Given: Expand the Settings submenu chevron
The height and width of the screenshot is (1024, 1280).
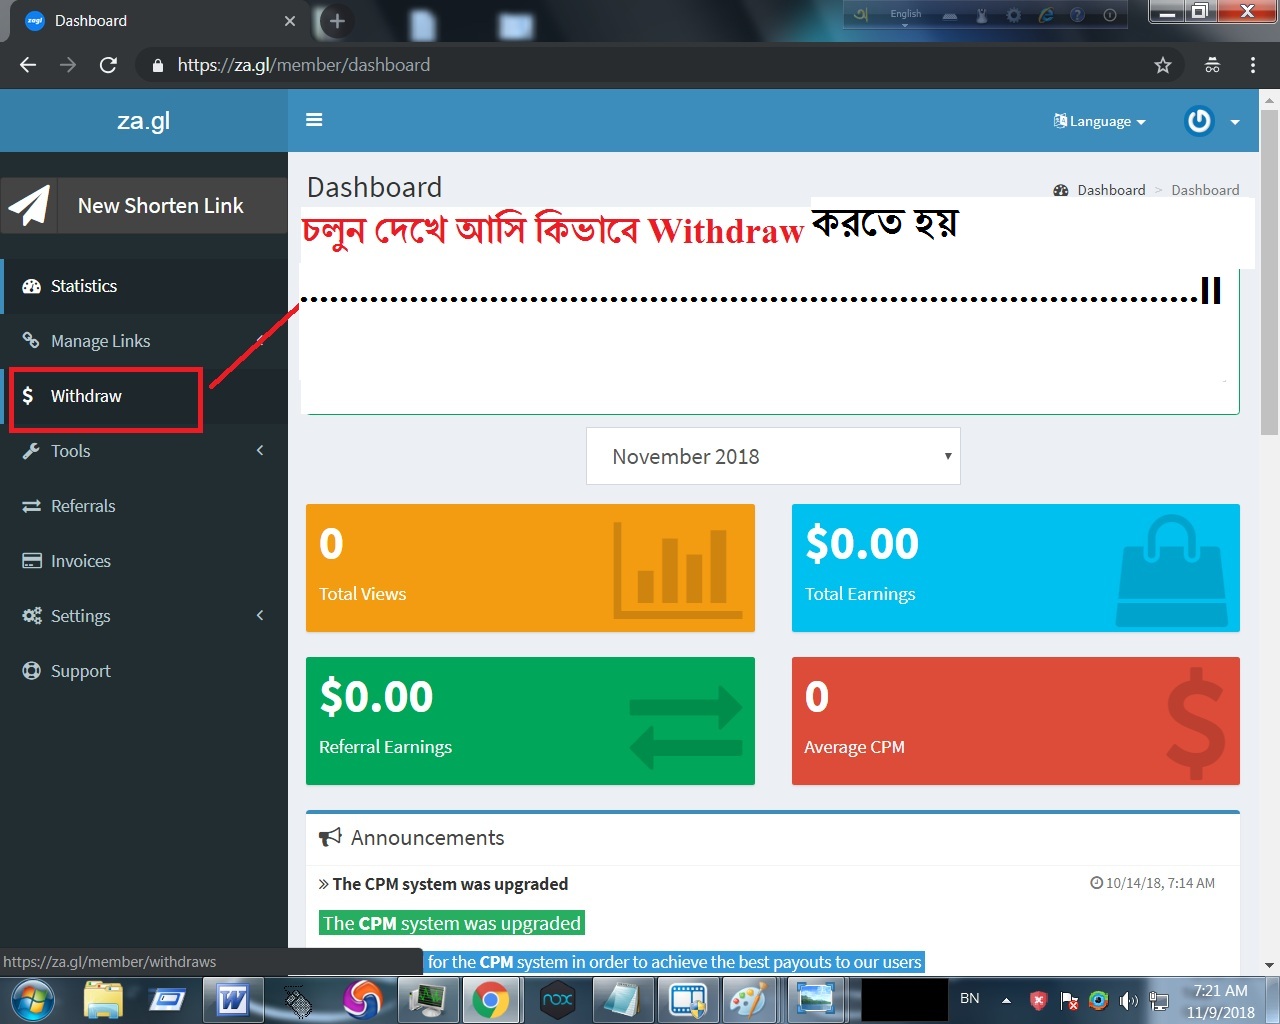Looking at the screenshot, I should pyautogui.click(x=260, y=616).
